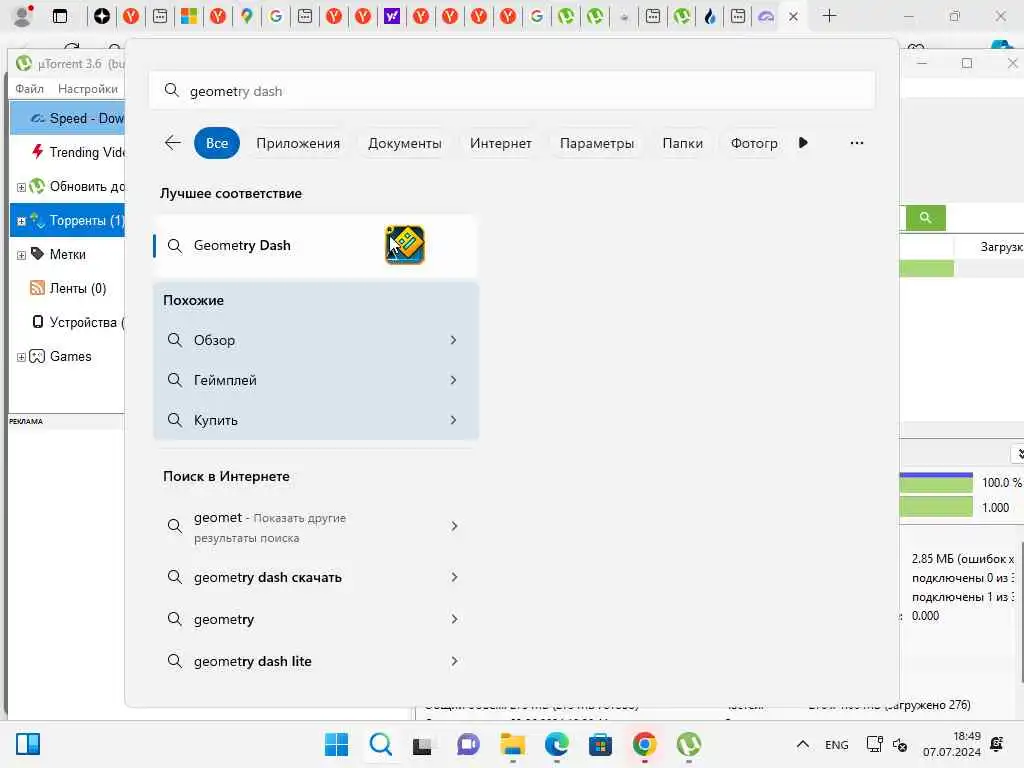This screenshot has height=768, width=1024.
Task: Select the Все filter tab
Action: tap(217, 143)
